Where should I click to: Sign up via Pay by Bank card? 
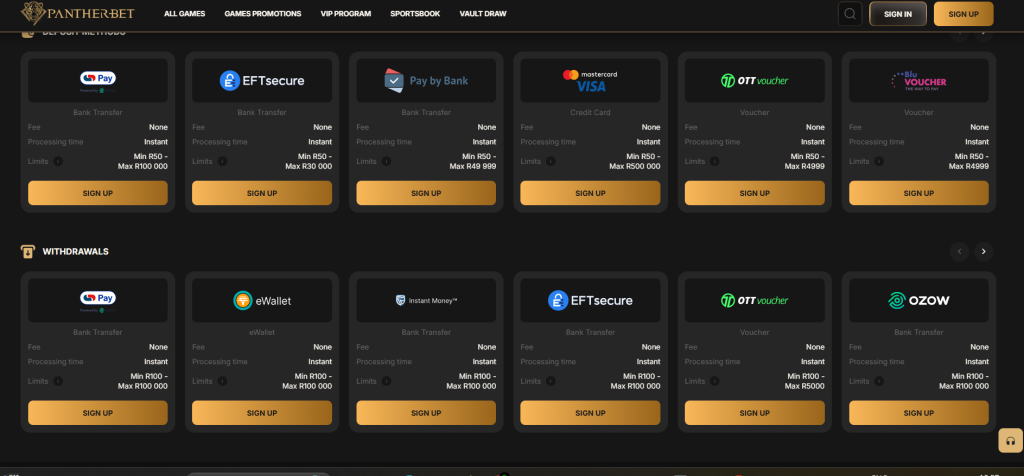426,193
